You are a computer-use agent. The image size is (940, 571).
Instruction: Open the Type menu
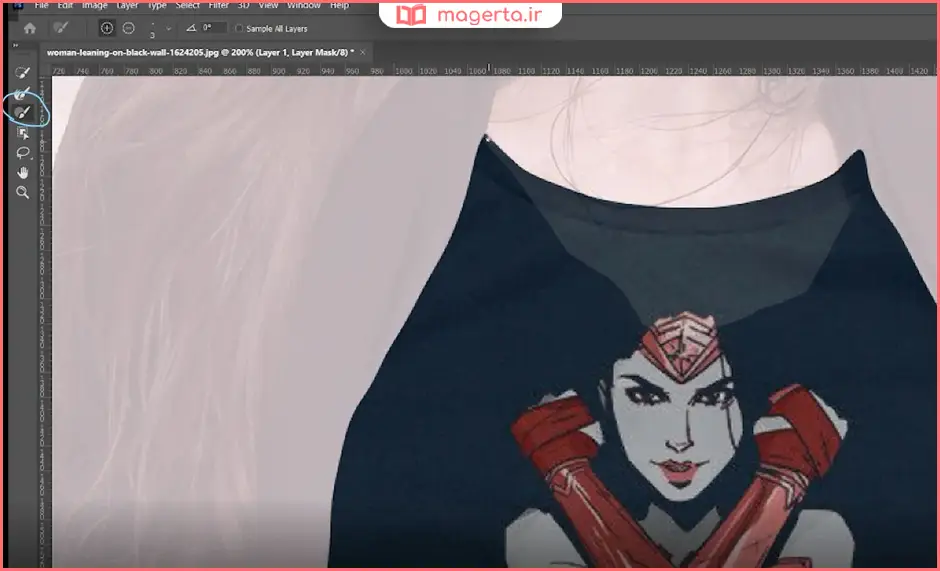pos(157,5)
